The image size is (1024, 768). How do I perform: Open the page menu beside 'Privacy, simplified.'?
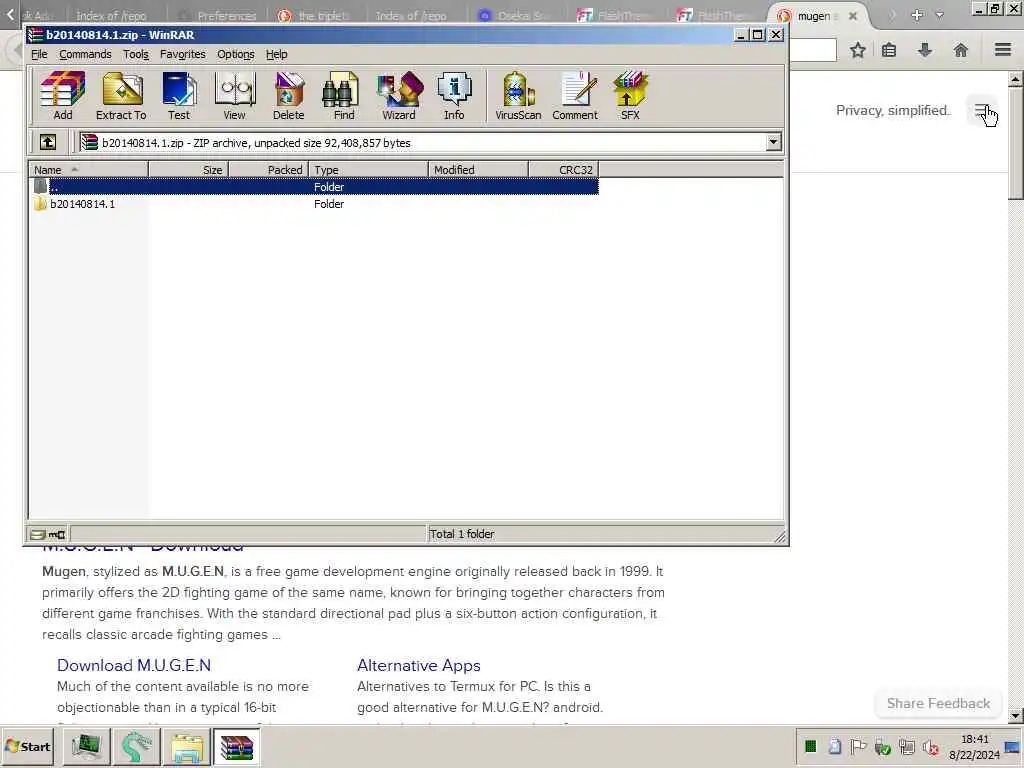click(x=982, y=111)
